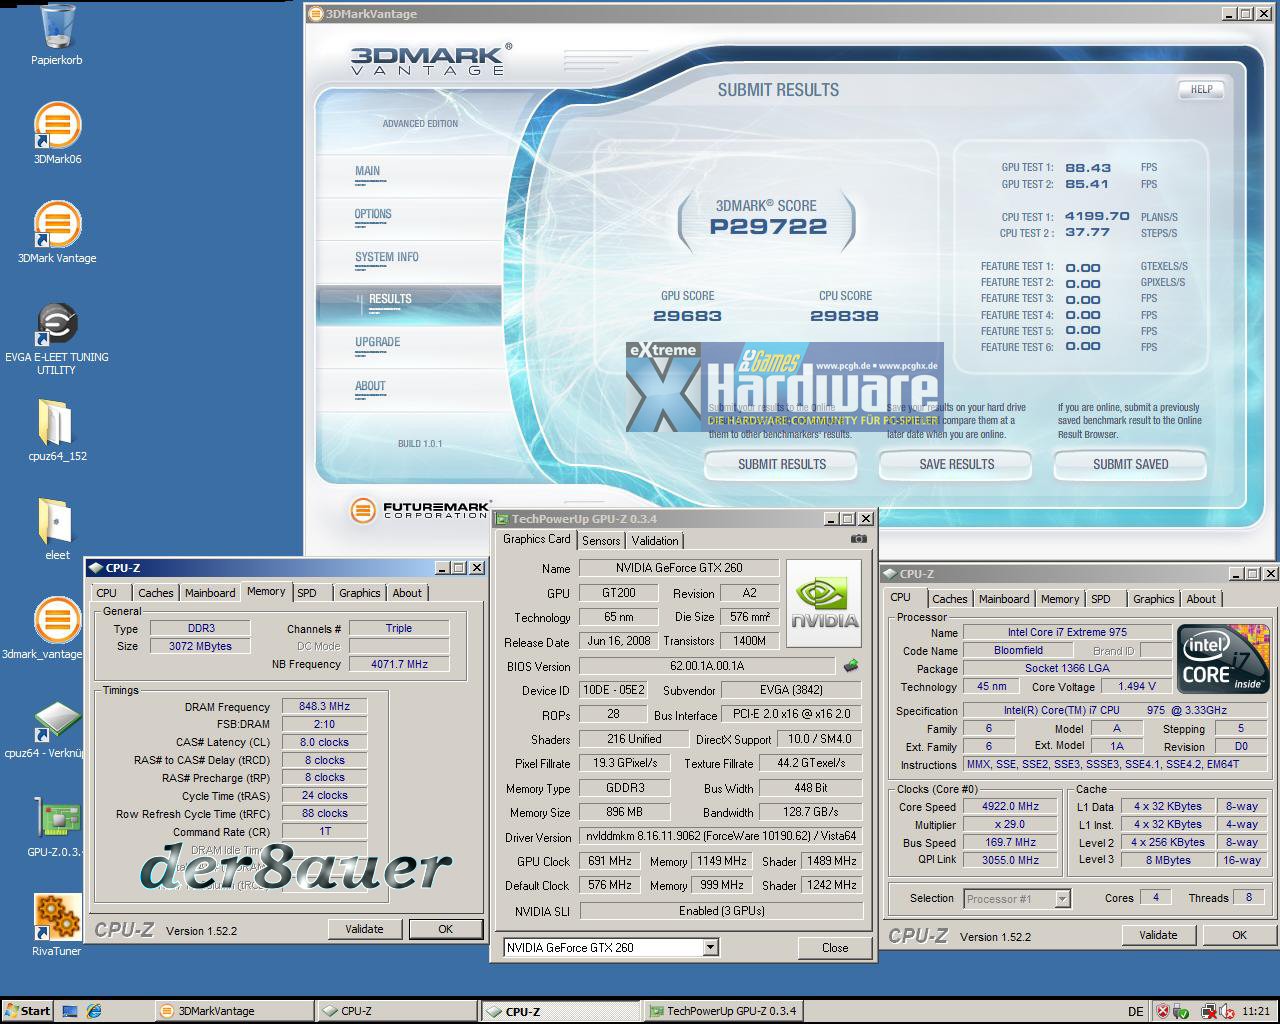Open About tab in left CPU-Z window
Screen dimensions: 1280x1024
click(407, 593)
